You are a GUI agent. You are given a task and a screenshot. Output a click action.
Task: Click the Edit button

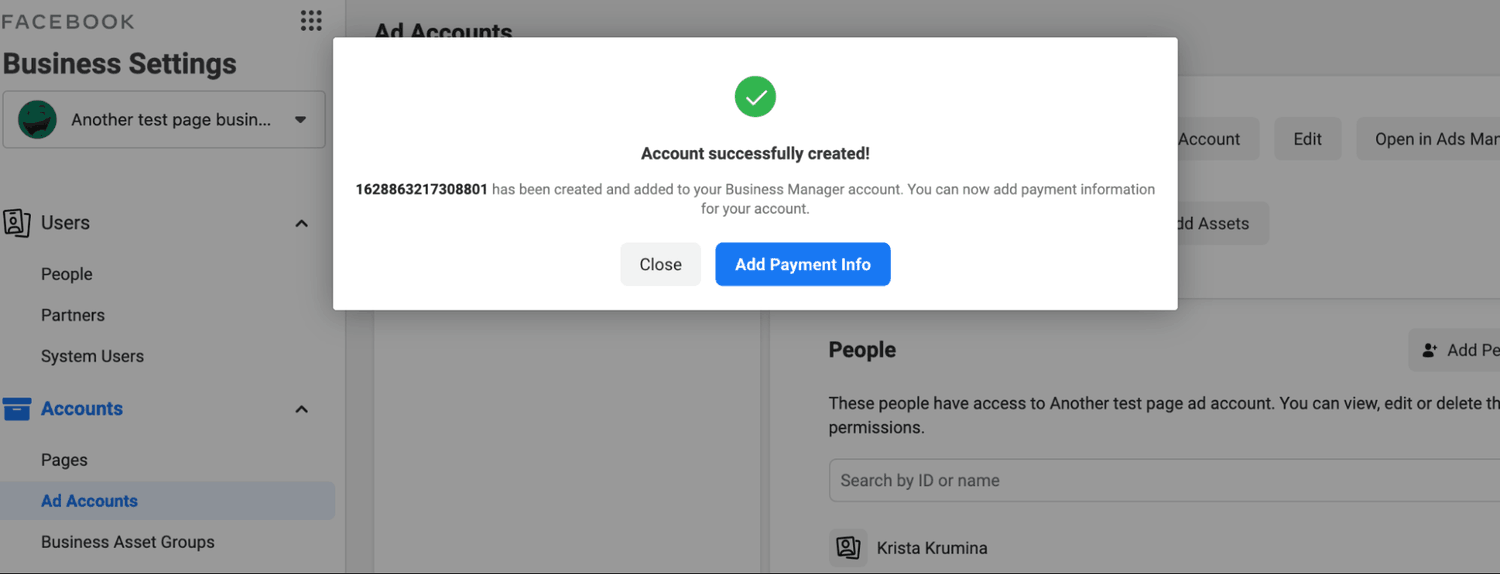pyautogui.click(x=1307, y=139)
